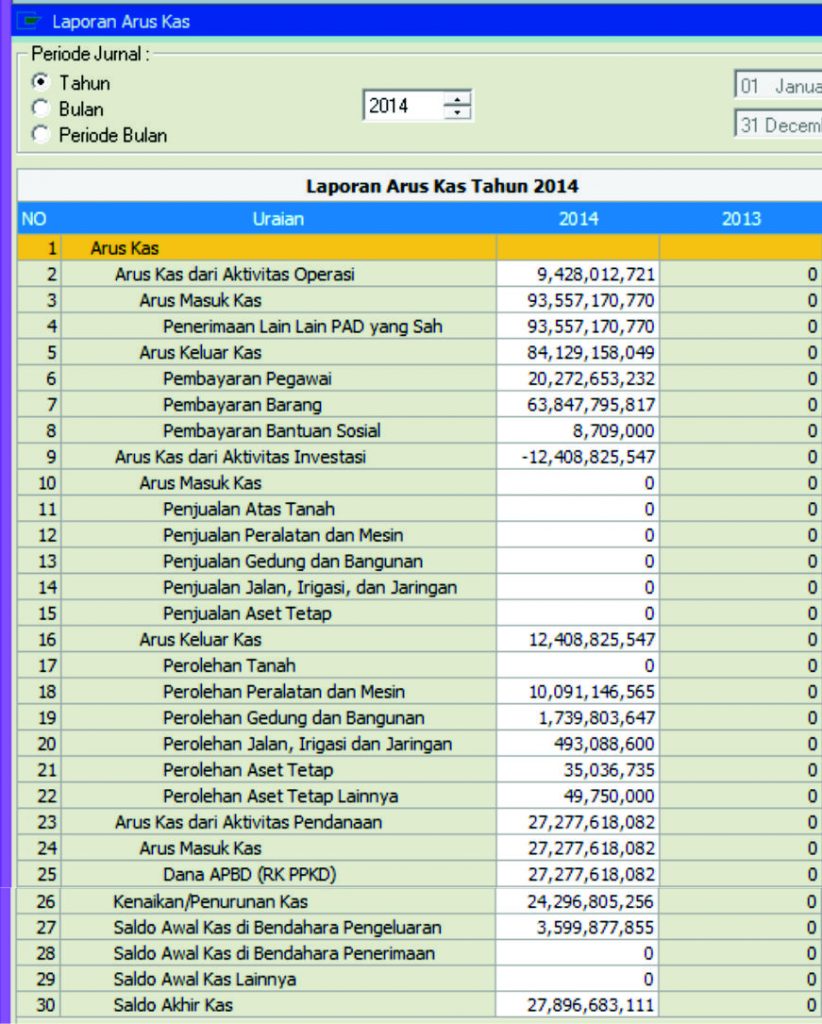Screen dimensions: 822x1024
Task: Click the 49,750,000 other asset value
Action: pyautogui.click(x=609, y=797)
